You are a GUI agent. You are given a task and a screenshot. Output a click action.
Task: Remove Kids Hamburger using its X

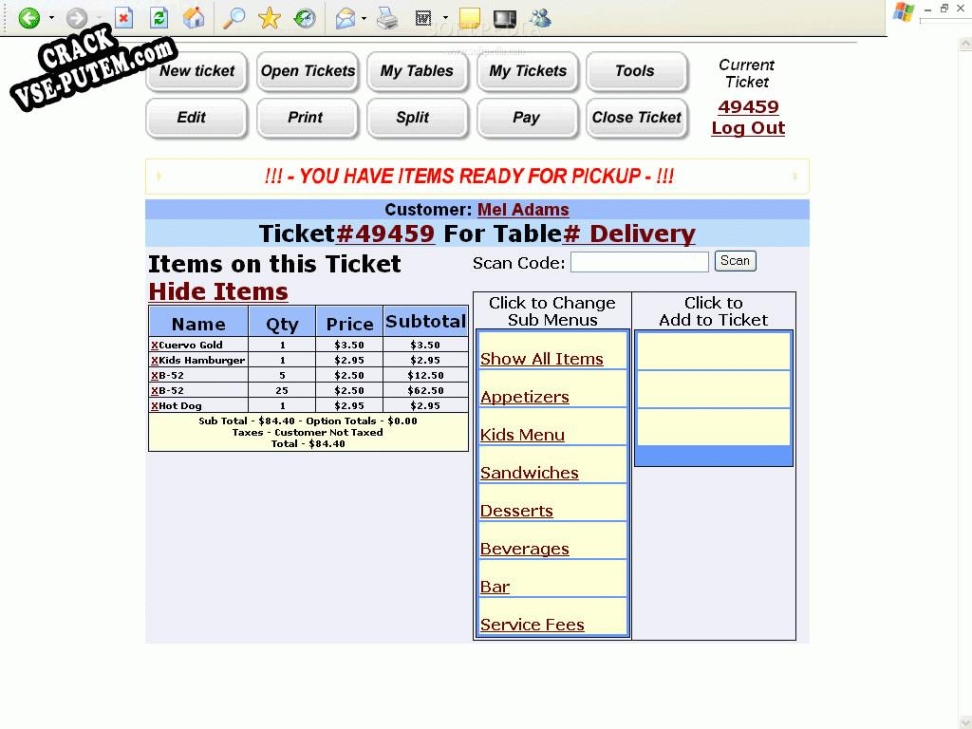tap(155, 360)
